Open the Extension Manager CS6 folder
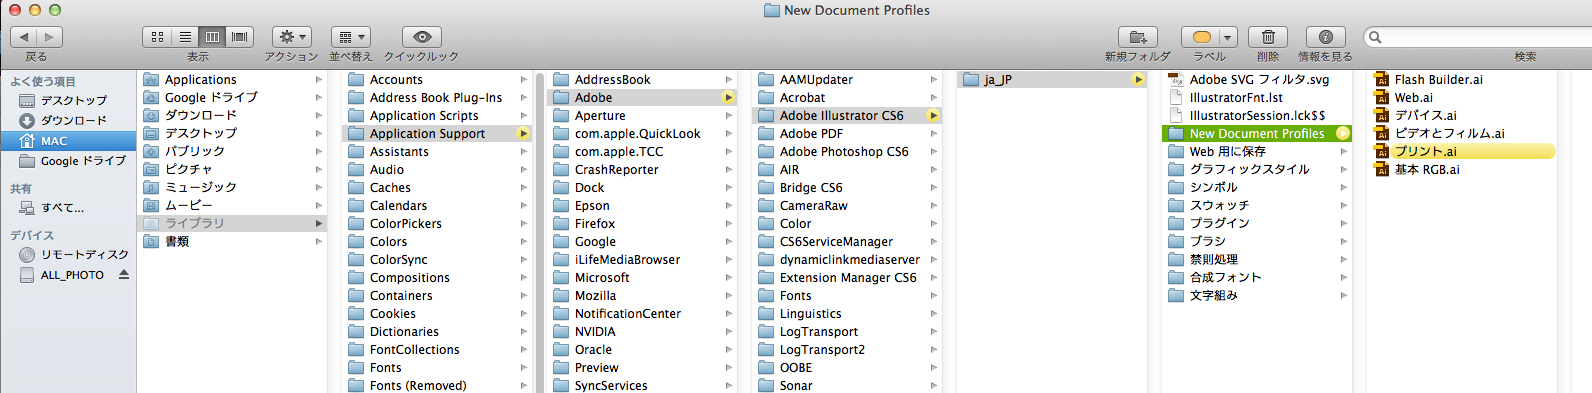 pos(847,277)
